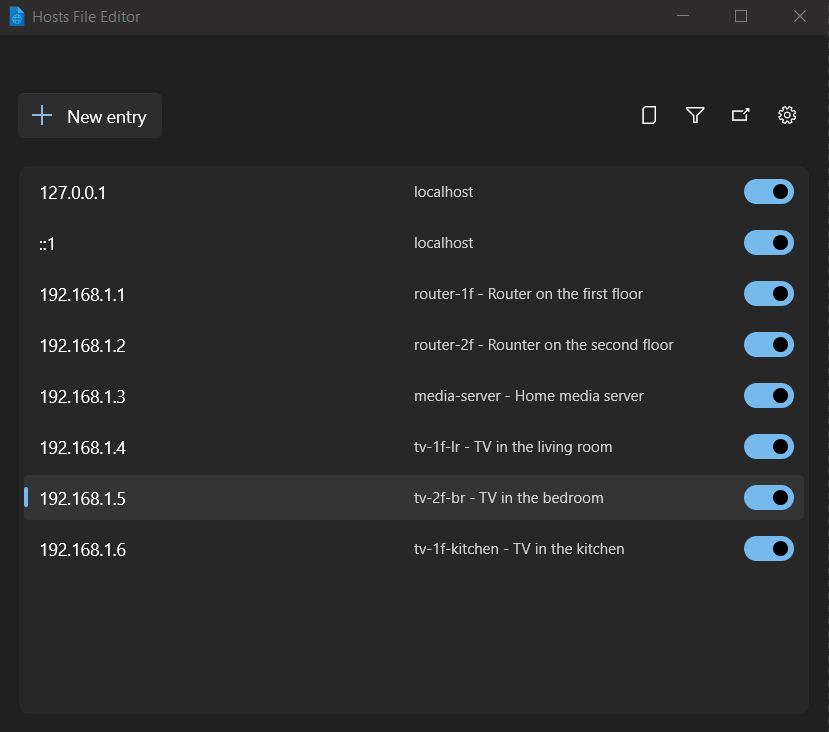Click the plus icon on New entry

pos(42,115)
